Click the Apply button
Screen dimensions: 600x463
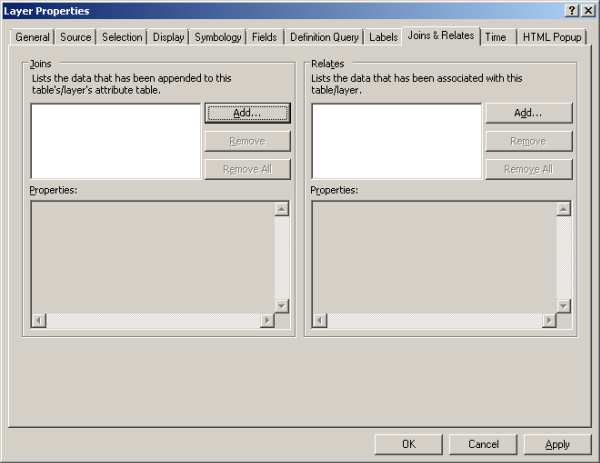[557, 444]
